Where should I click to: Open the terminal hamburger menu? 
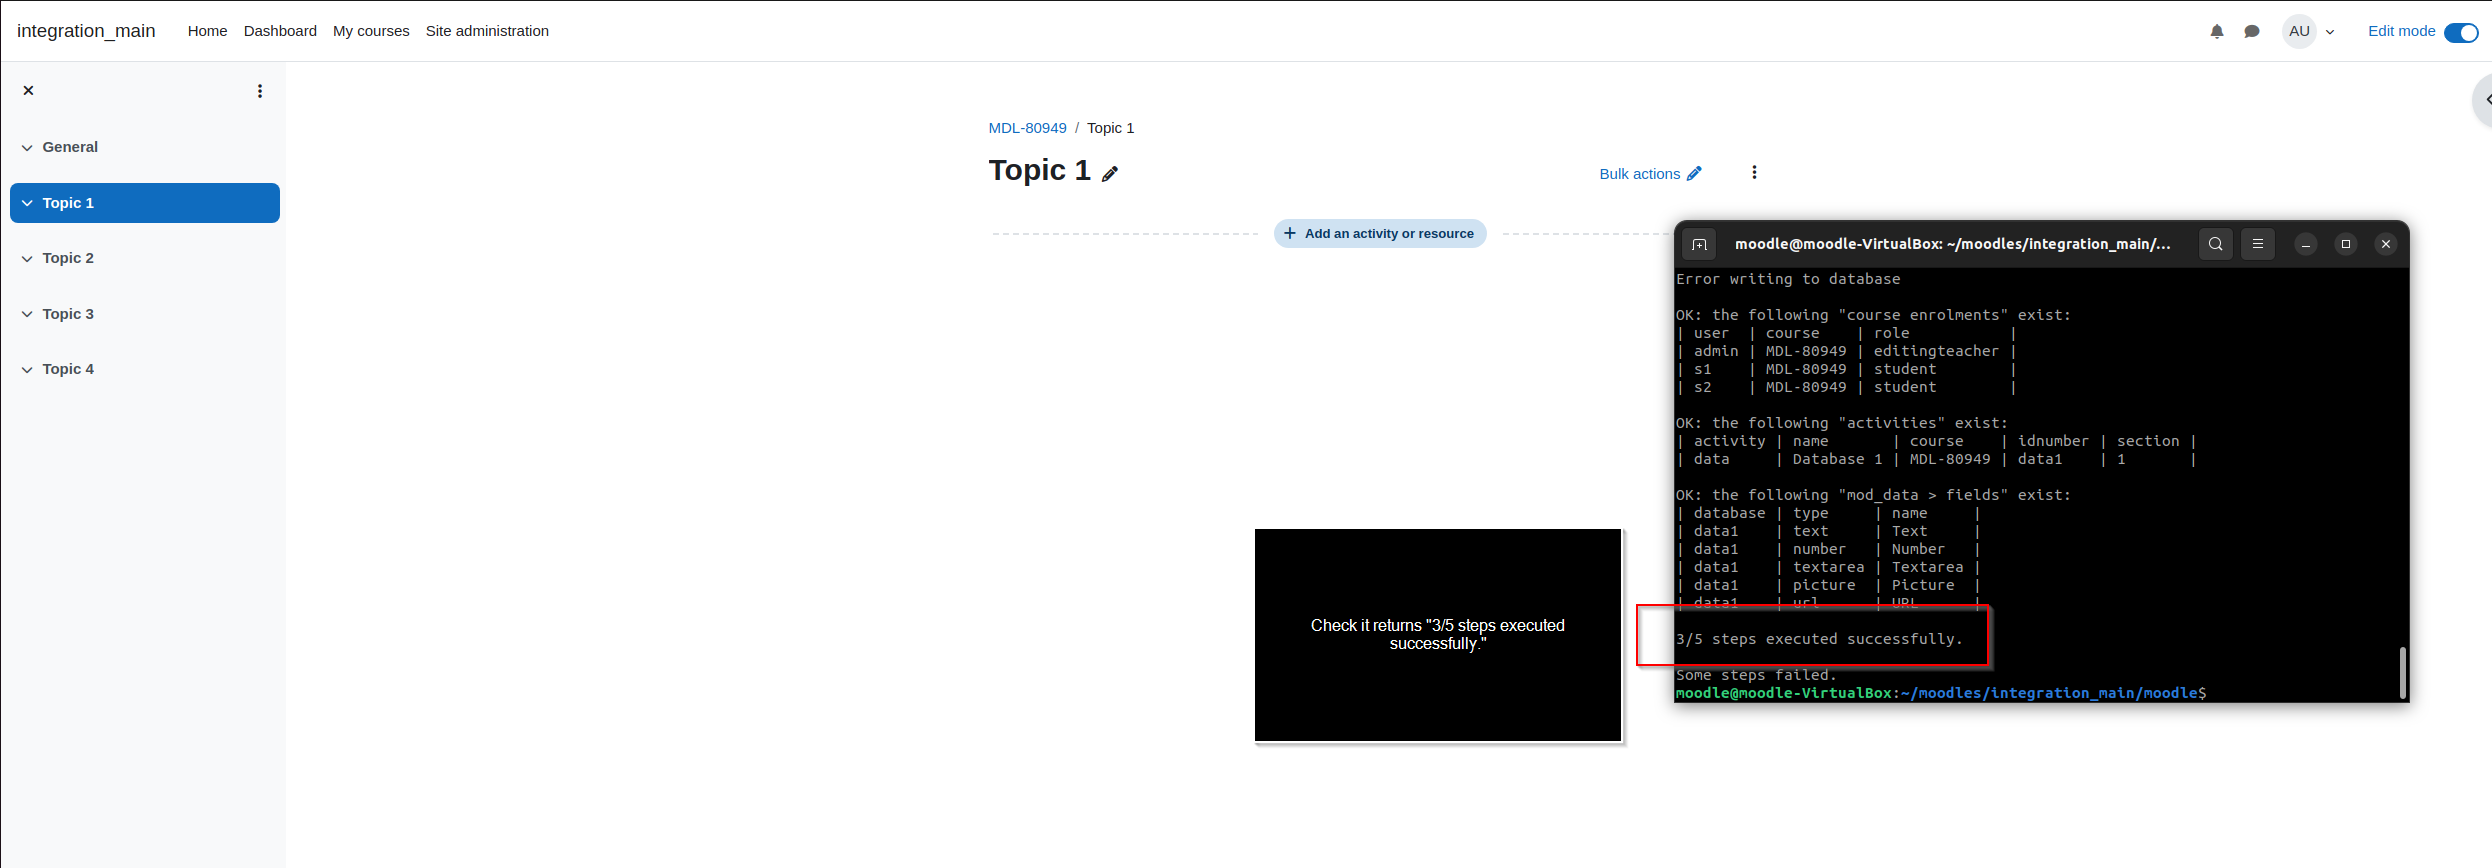click(x=2258, y=244)
